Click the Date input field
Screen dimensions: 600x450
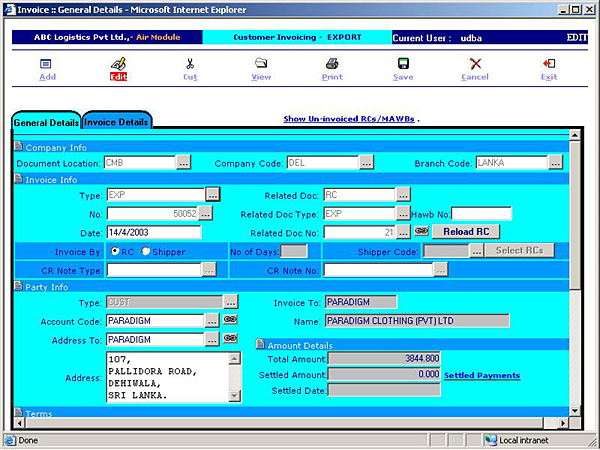tap(154, 232)
